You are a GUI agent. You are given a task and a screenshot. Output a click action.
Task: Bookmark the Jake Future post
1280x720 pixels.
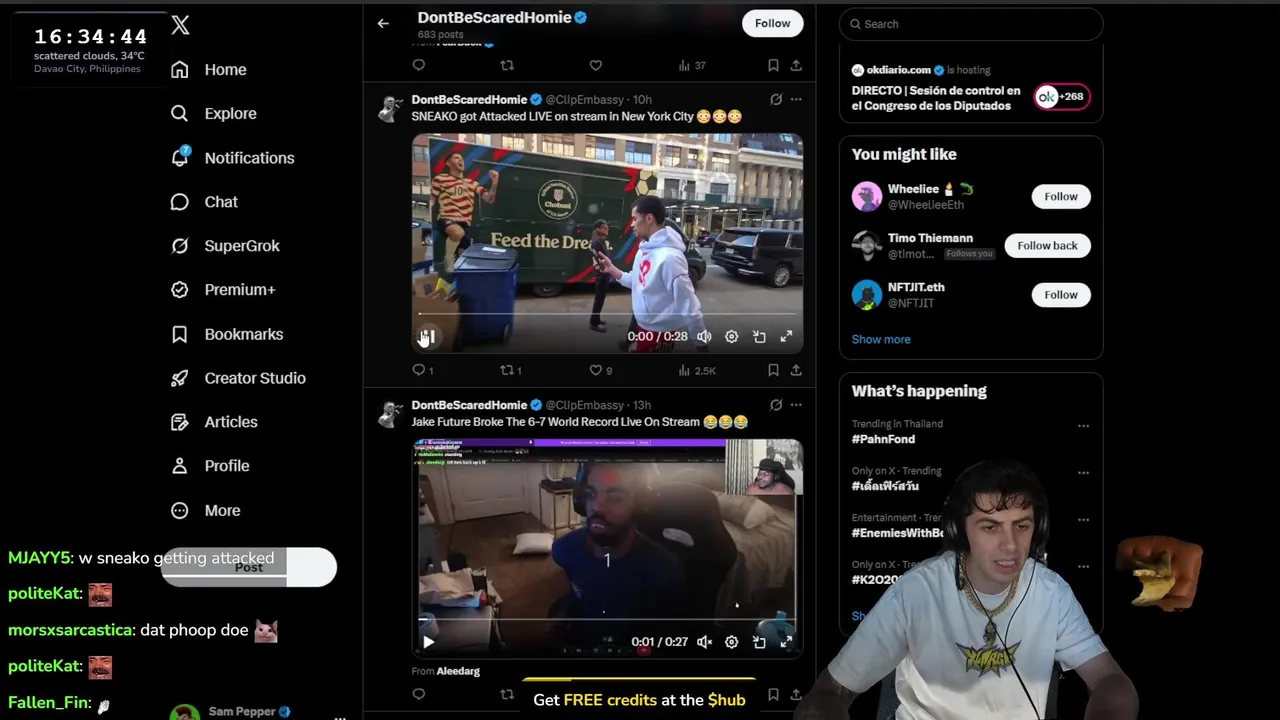tap(773, 694)
